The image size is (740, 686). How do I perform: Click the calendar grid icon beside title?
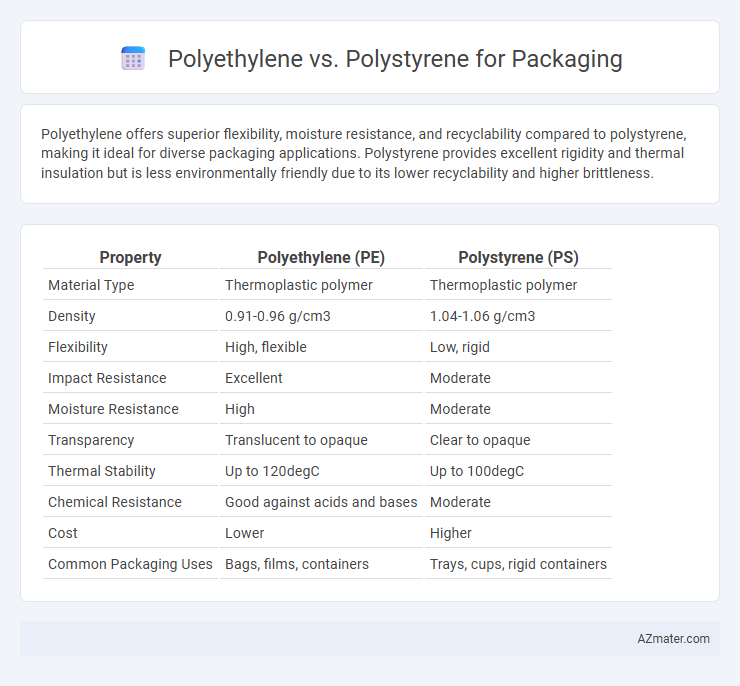[133, 59]
